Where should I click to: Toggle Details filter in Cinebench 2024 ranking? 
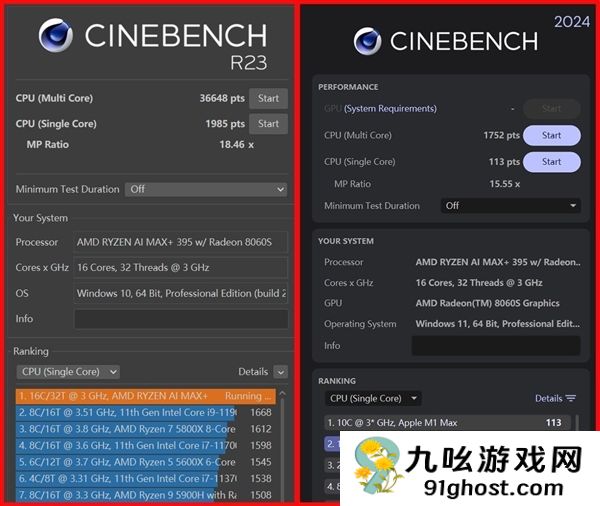555,398
